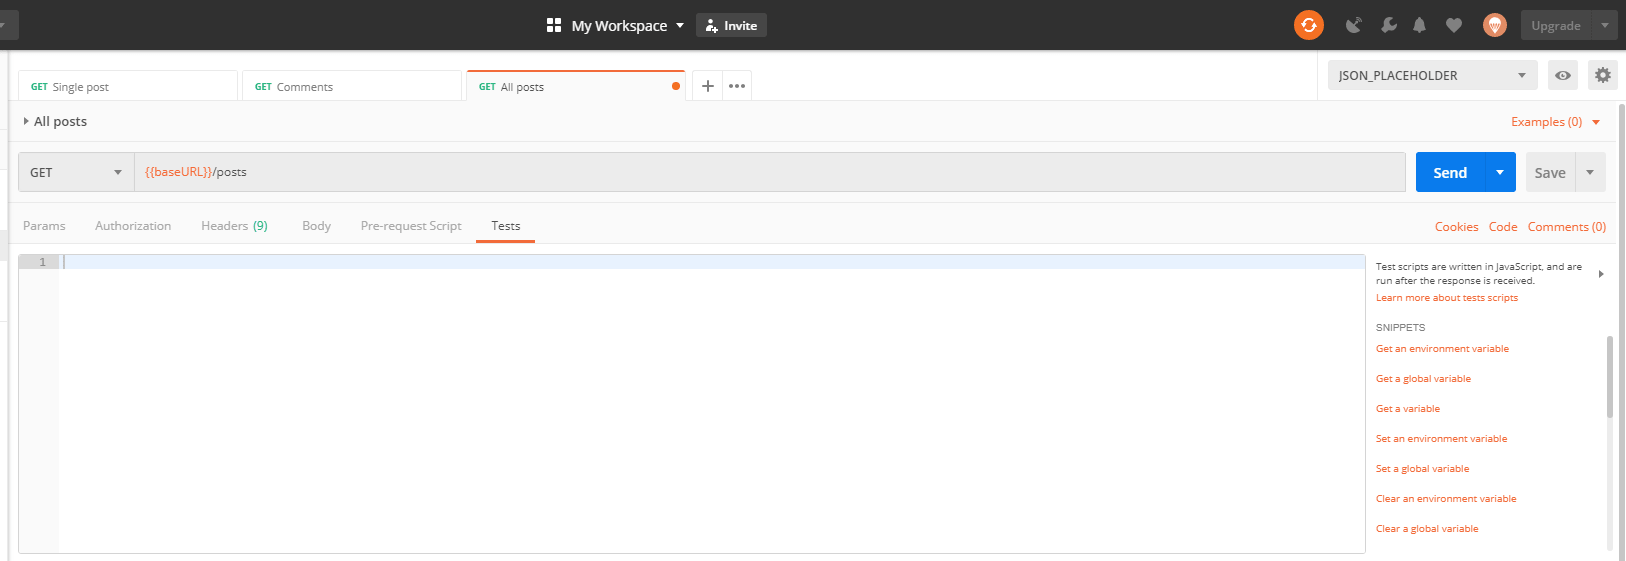Toggle environment quick look eye icon
The height and width of the screenshot is (561, 1626).
click(x=1562, y=75)
